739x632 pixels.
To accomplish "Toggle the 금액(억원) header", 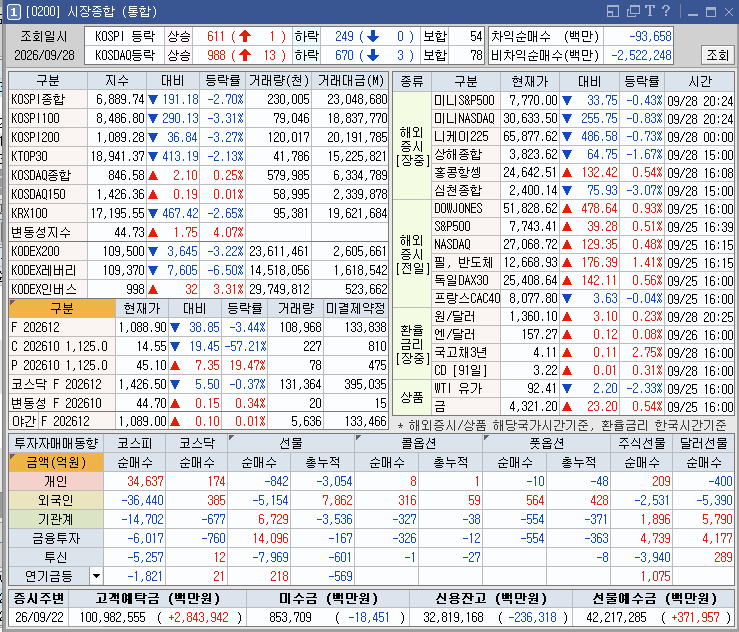I will point(56,462).
